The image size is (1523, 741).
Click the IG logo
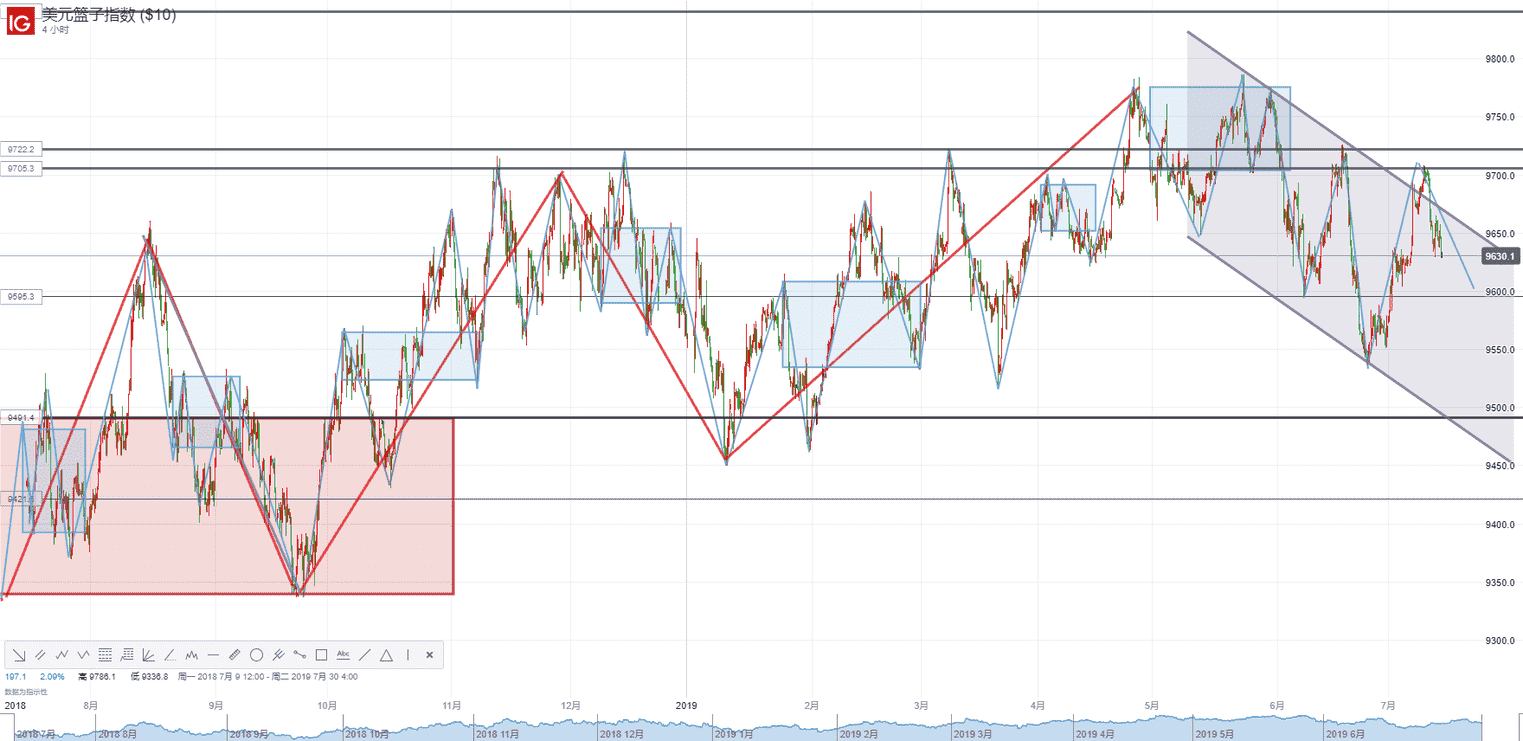click(20, 20)
